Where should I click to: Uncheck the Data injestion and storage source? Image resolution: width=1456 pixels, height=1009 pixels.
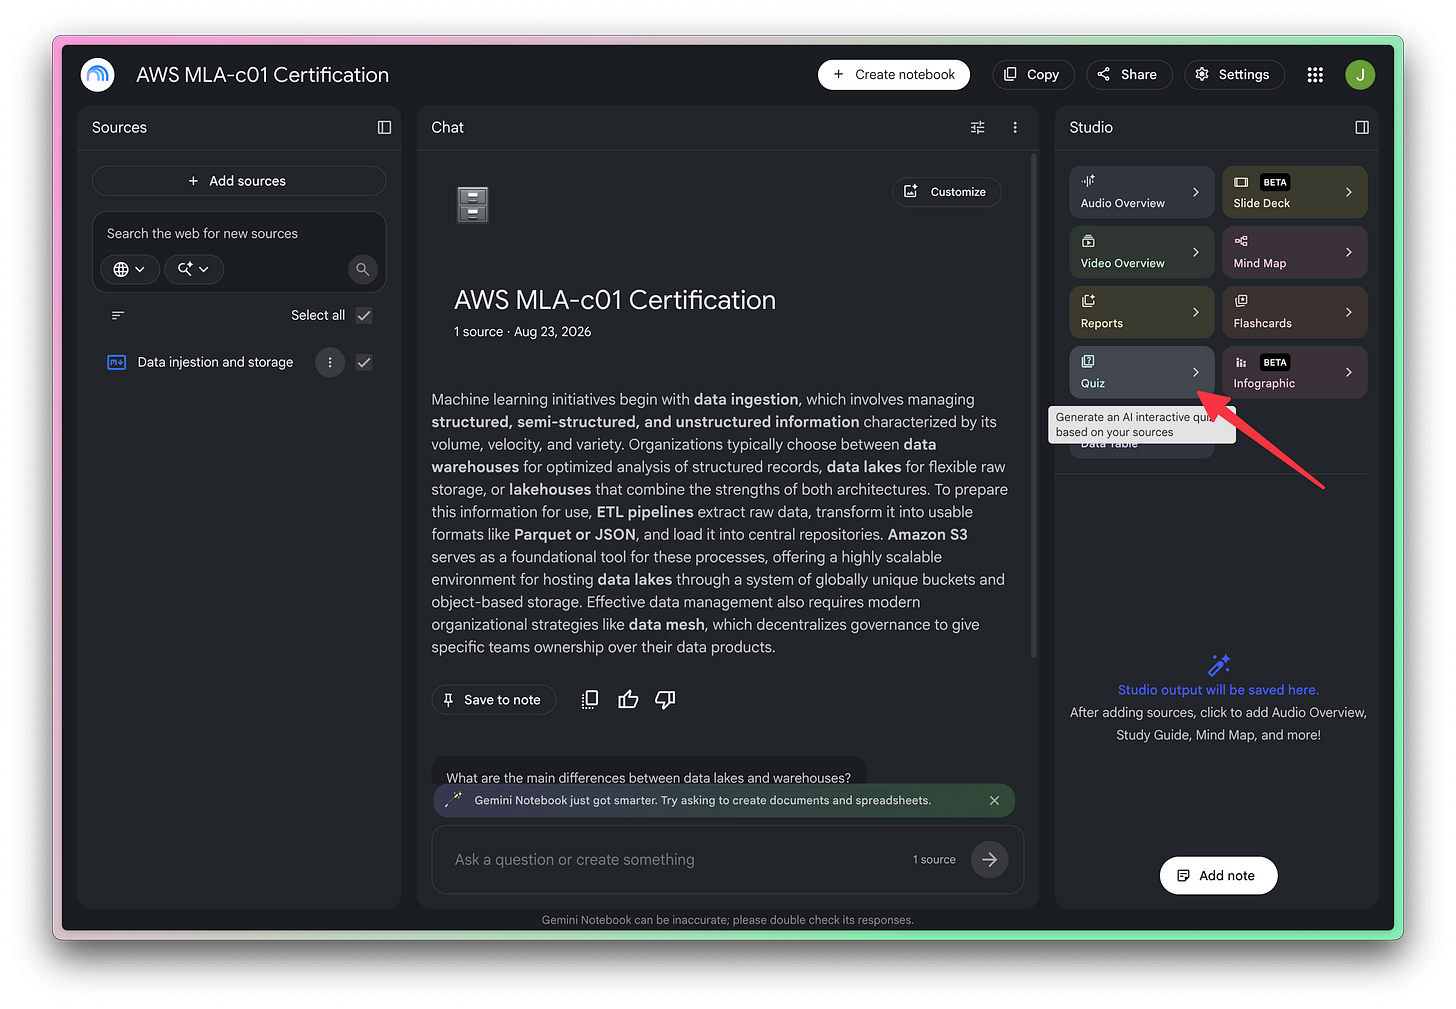coord(364,362)
